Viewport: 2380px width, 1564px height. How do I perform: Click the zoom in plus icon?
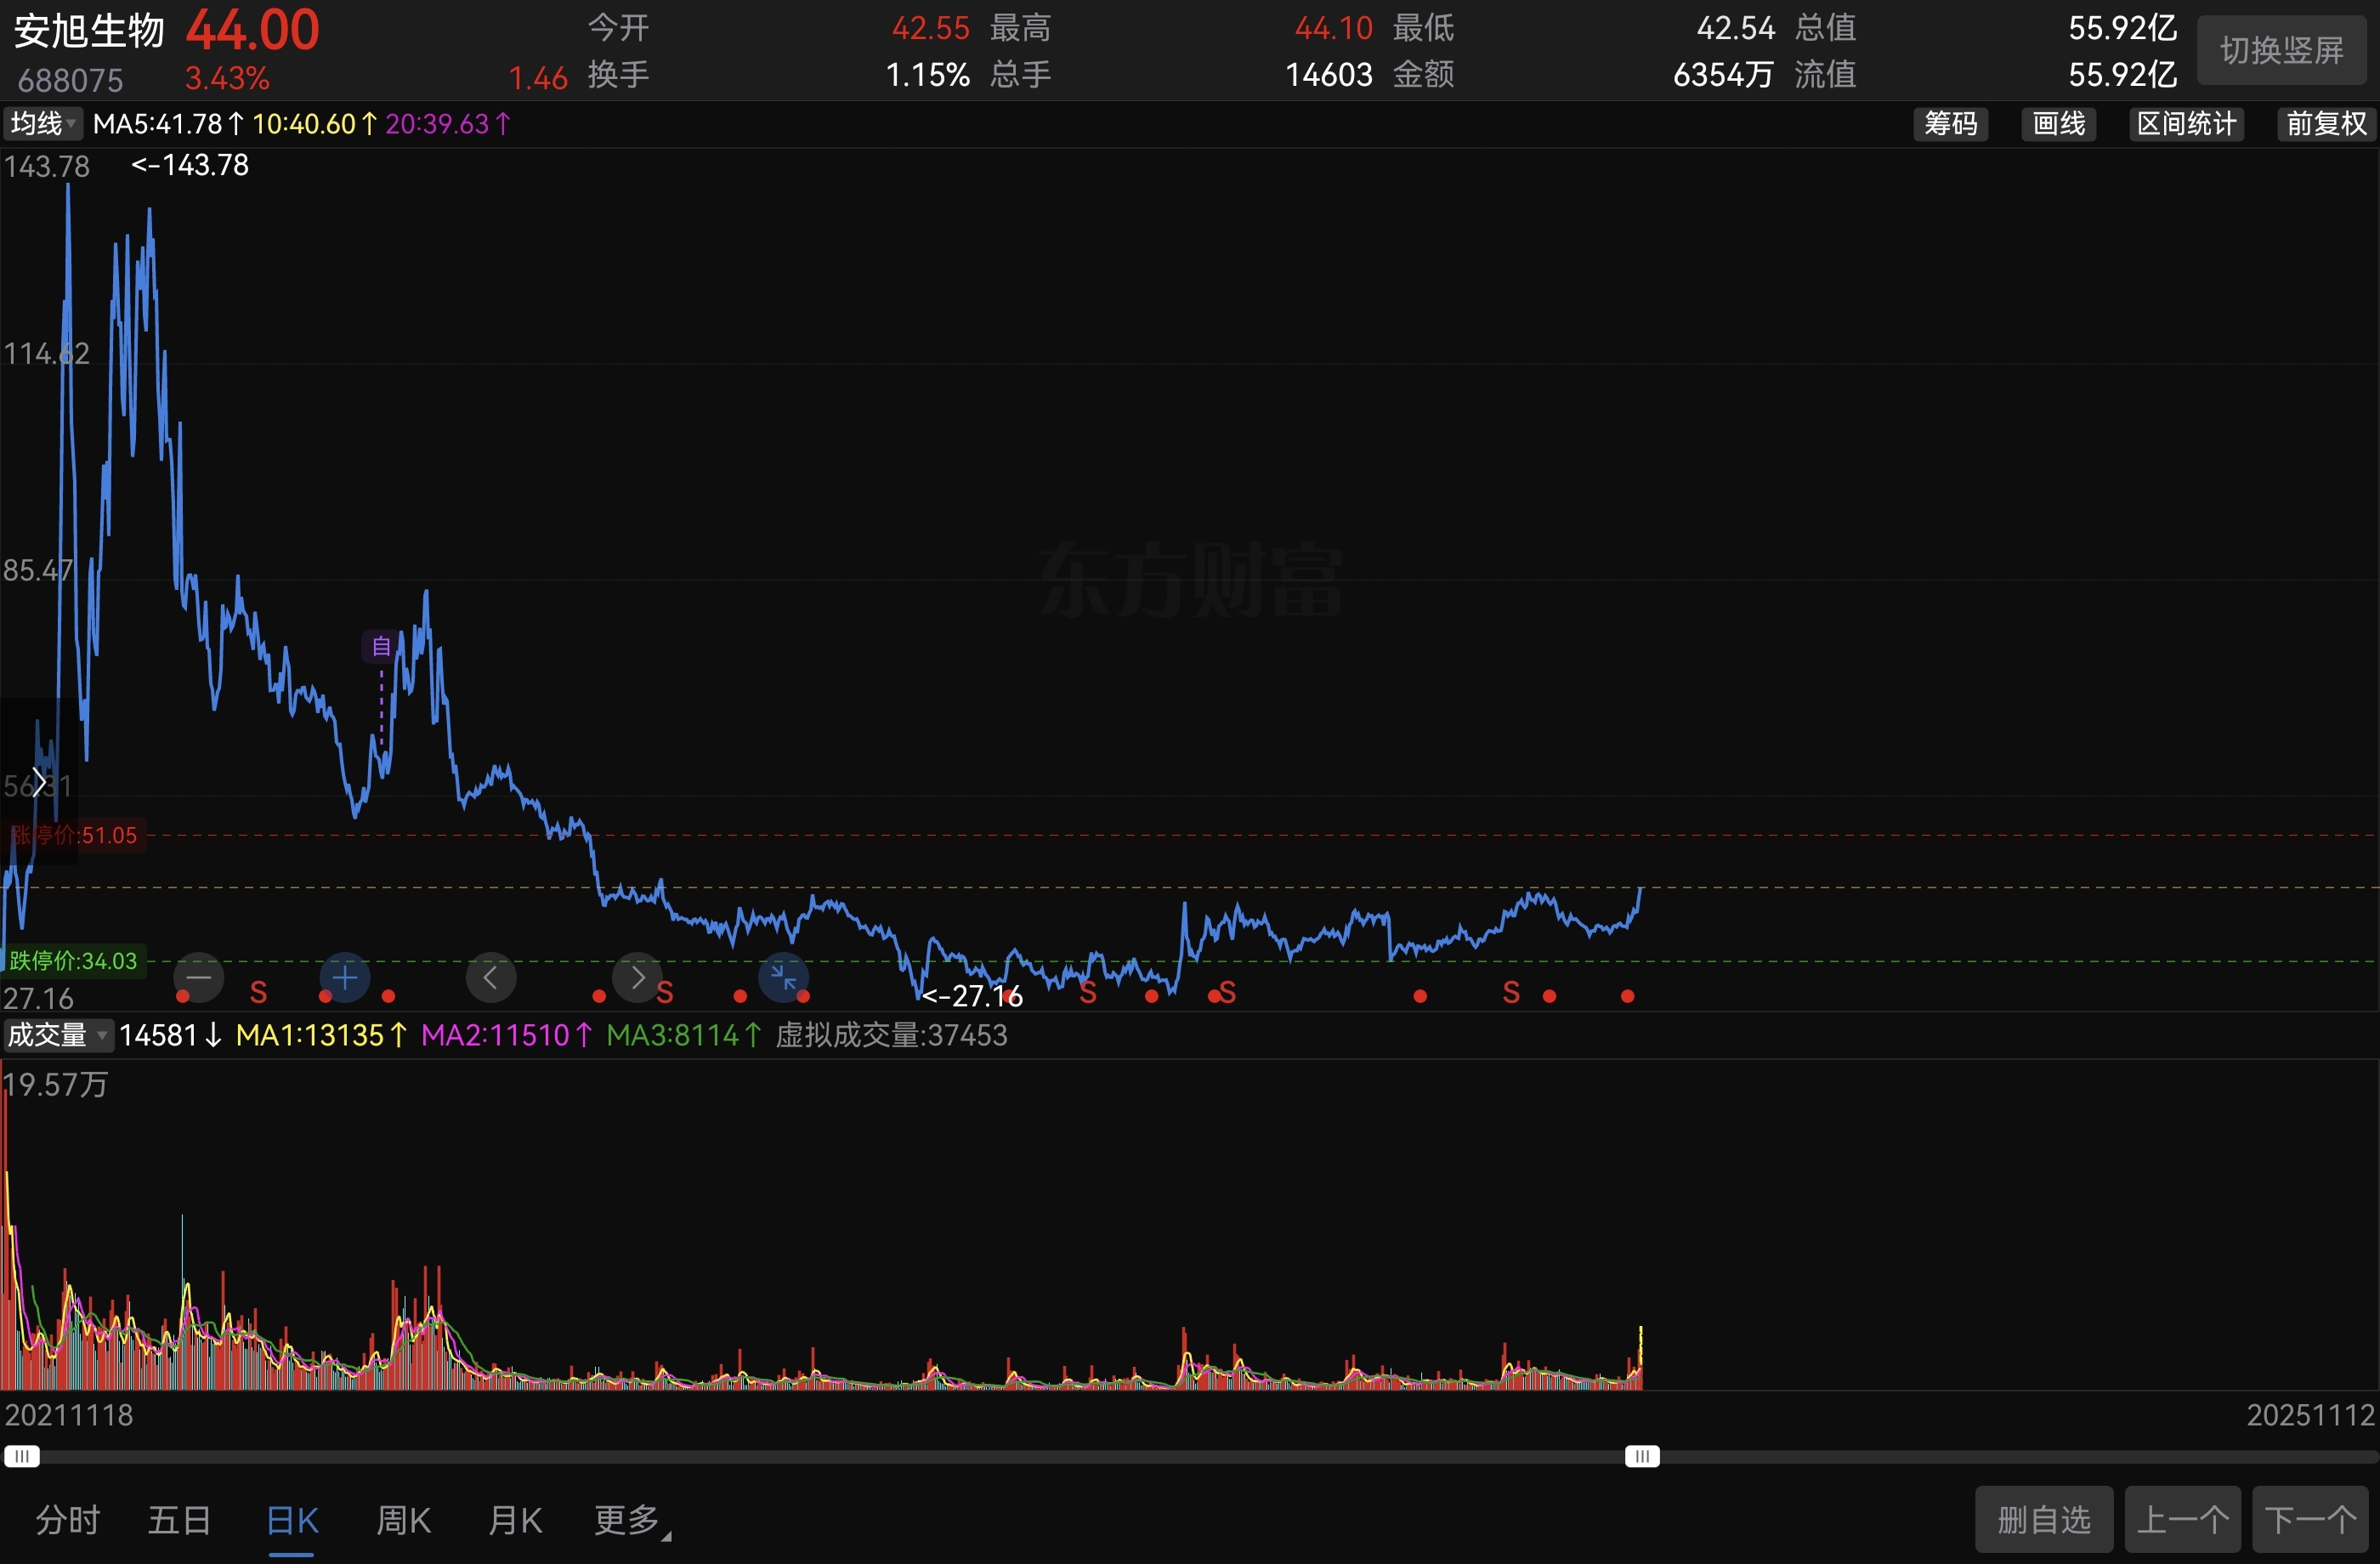(x=345, y=977)
